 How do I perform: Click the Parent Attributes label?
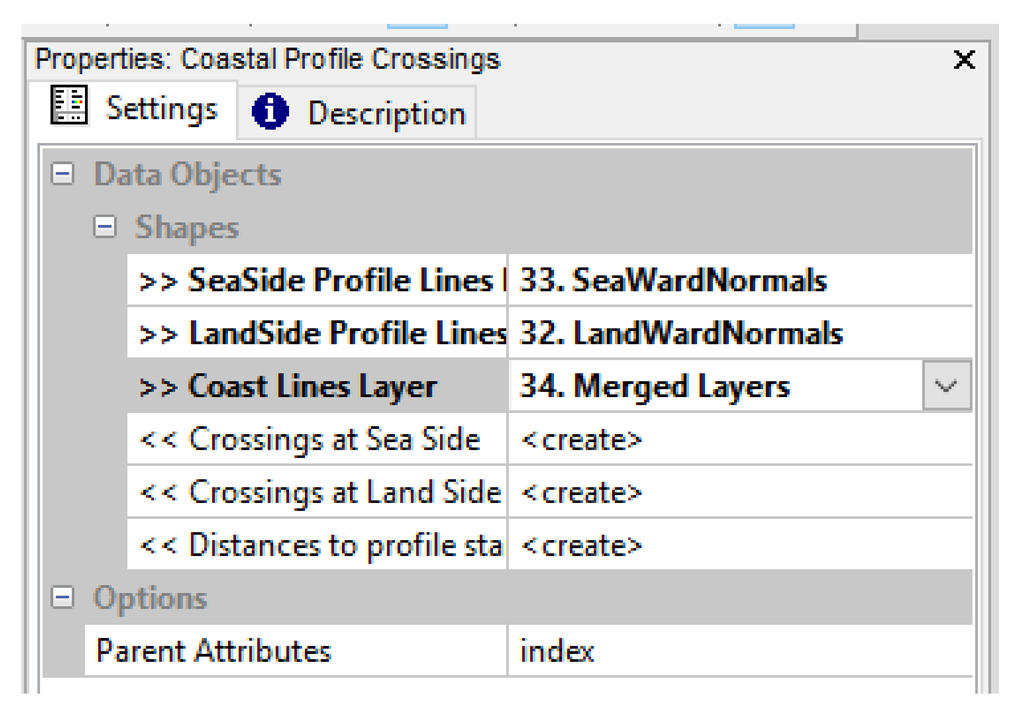[213, 652]
